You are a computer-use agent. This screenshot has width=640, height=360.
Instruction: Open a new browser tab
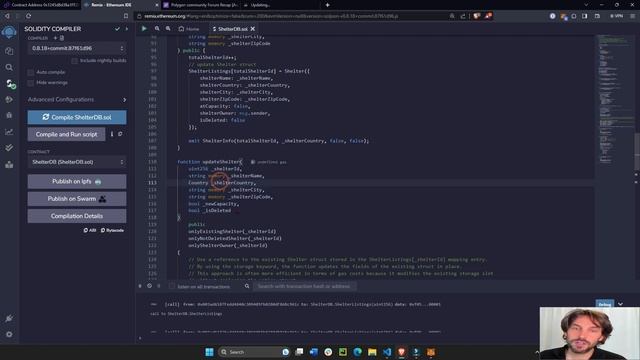pos(327,5)
